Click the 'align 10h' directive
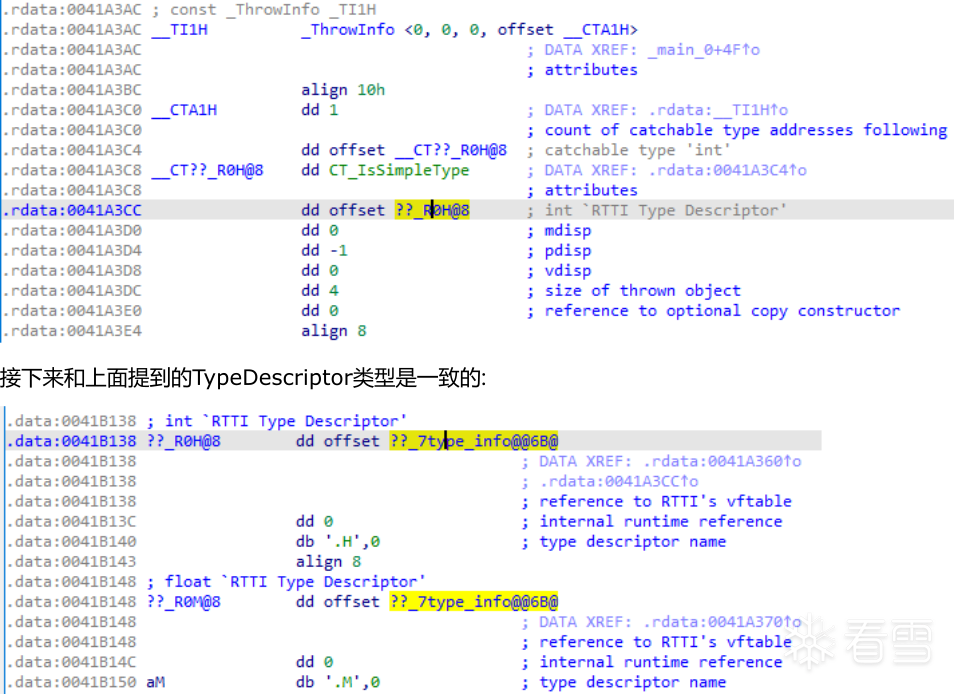954x694 pixels. (x=343, y=90)
